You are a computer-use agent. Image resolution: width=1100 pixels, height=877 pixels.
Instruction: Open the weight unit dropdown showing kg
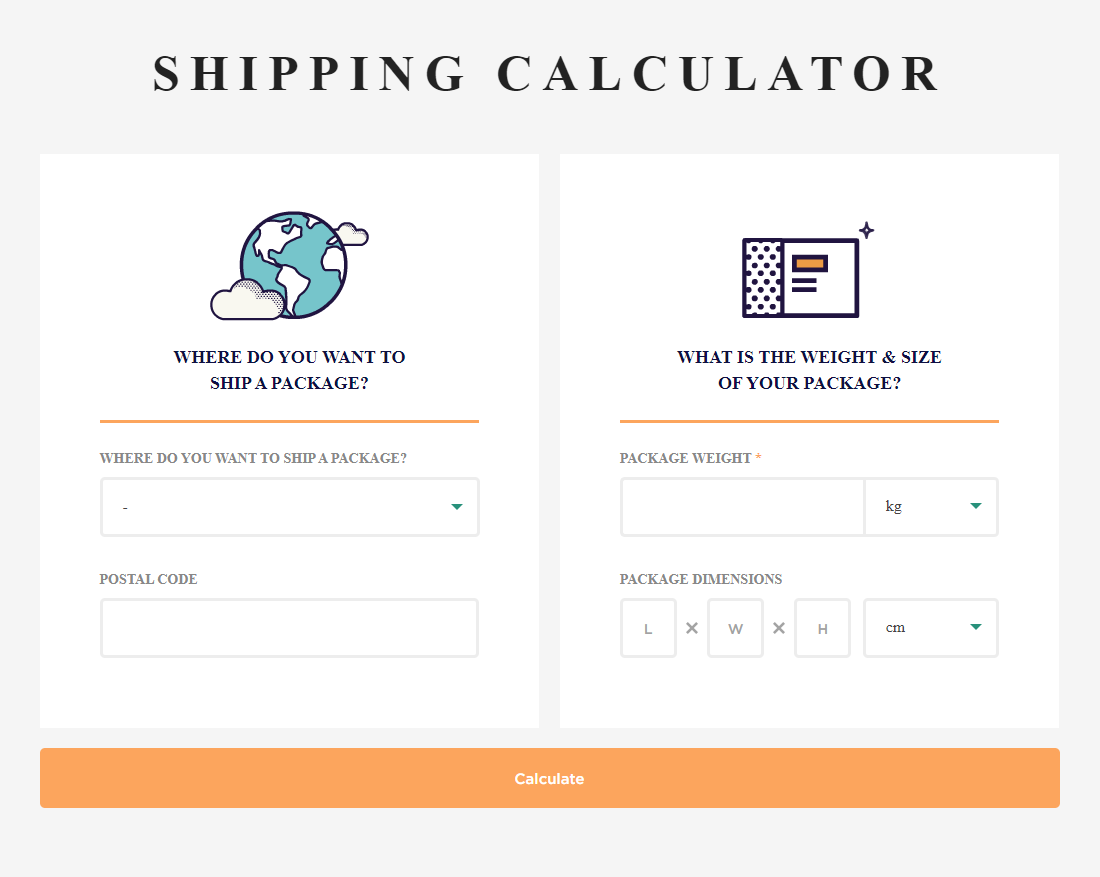(x=930, y=507)
